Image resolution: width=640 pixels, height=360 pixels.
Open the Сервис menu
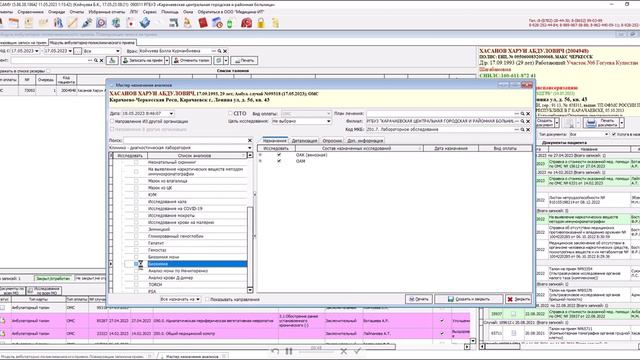point(149,12)
